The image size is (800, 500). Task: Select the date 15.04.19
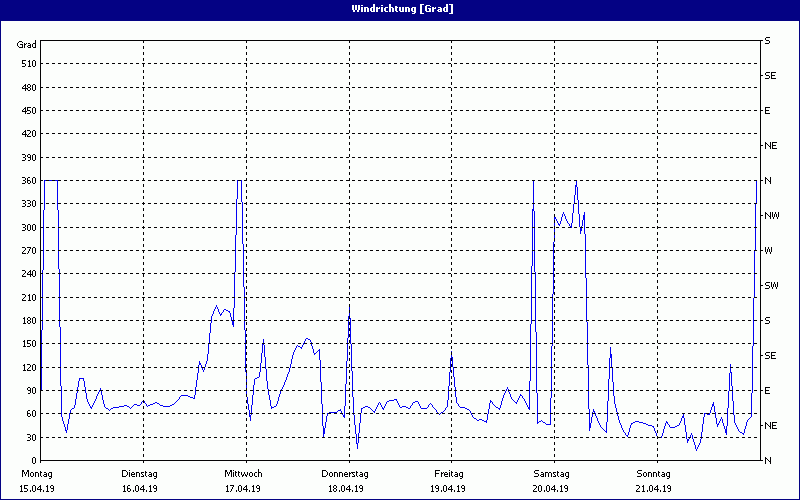click(x=37, y=488)
